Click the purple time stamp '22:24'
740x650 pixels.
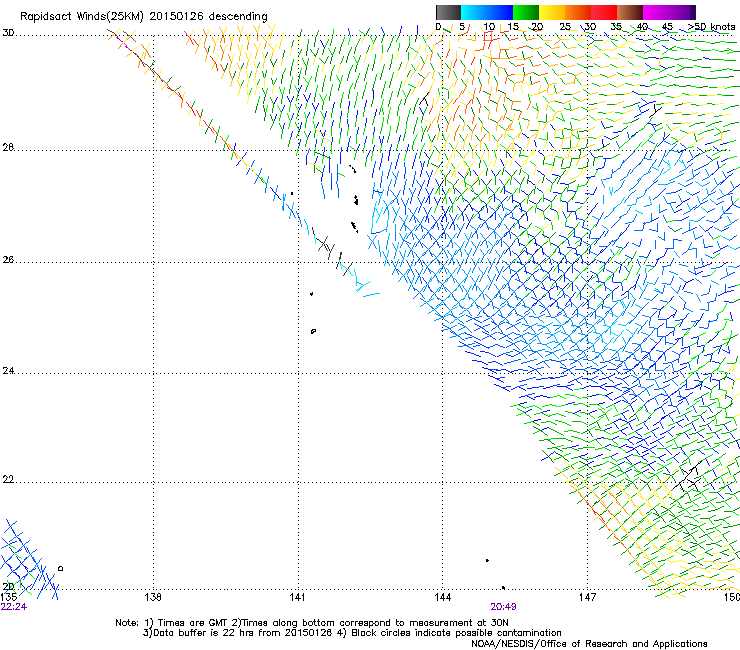(x=14, y=607)
